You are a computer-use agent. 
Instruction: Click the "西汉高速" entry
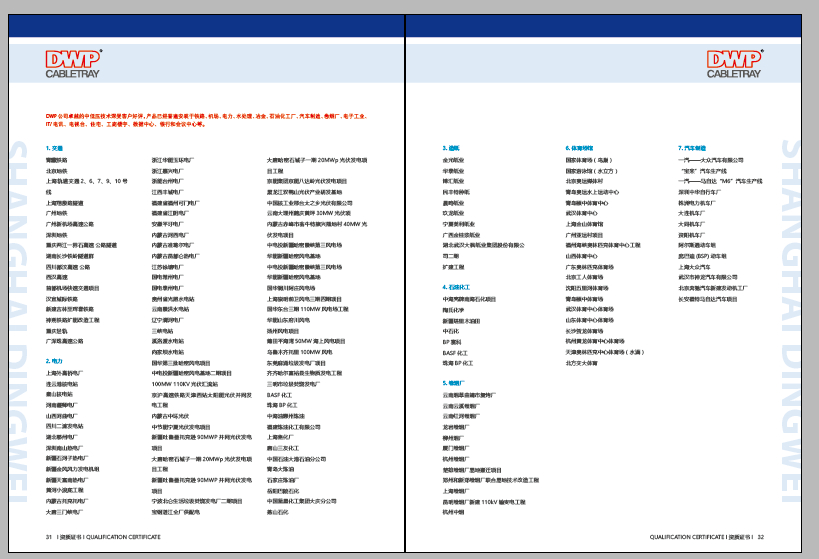click(56, 277)
